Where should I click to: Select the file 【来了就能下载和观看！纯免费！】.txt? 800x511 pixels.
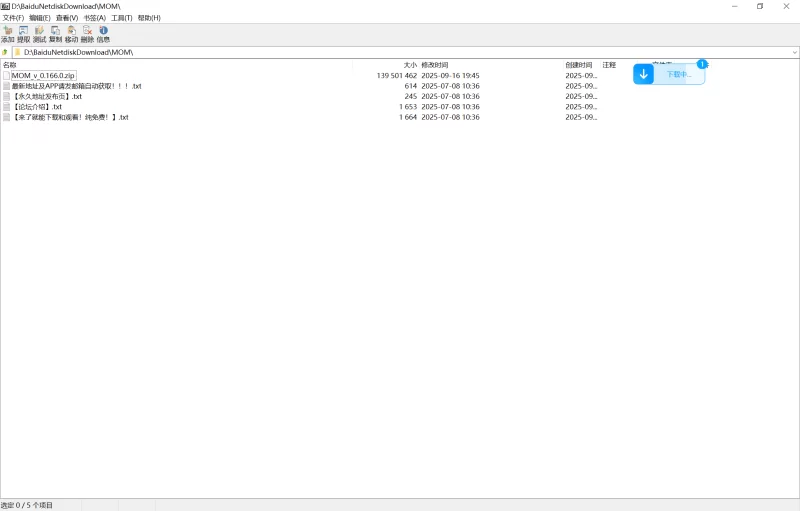70,117
